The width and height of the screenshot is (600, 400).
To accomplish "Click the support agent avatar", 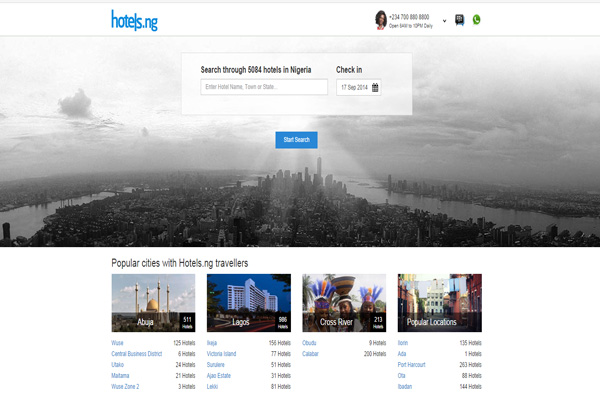I will 381,19.
